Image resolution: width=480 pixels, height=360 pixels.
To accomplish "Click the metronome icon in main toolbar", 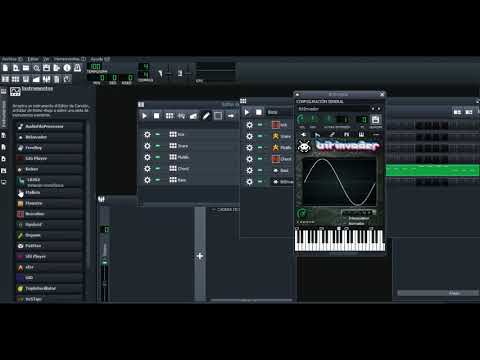I will click(x=77, y=68).
